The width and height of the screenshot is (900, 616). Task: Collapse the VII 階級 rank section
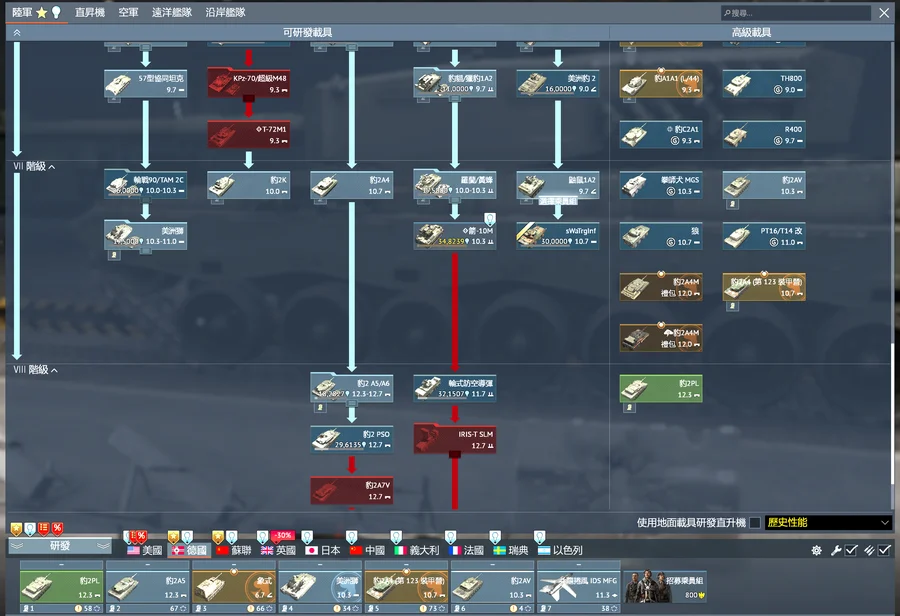click(x=52, y=167)
